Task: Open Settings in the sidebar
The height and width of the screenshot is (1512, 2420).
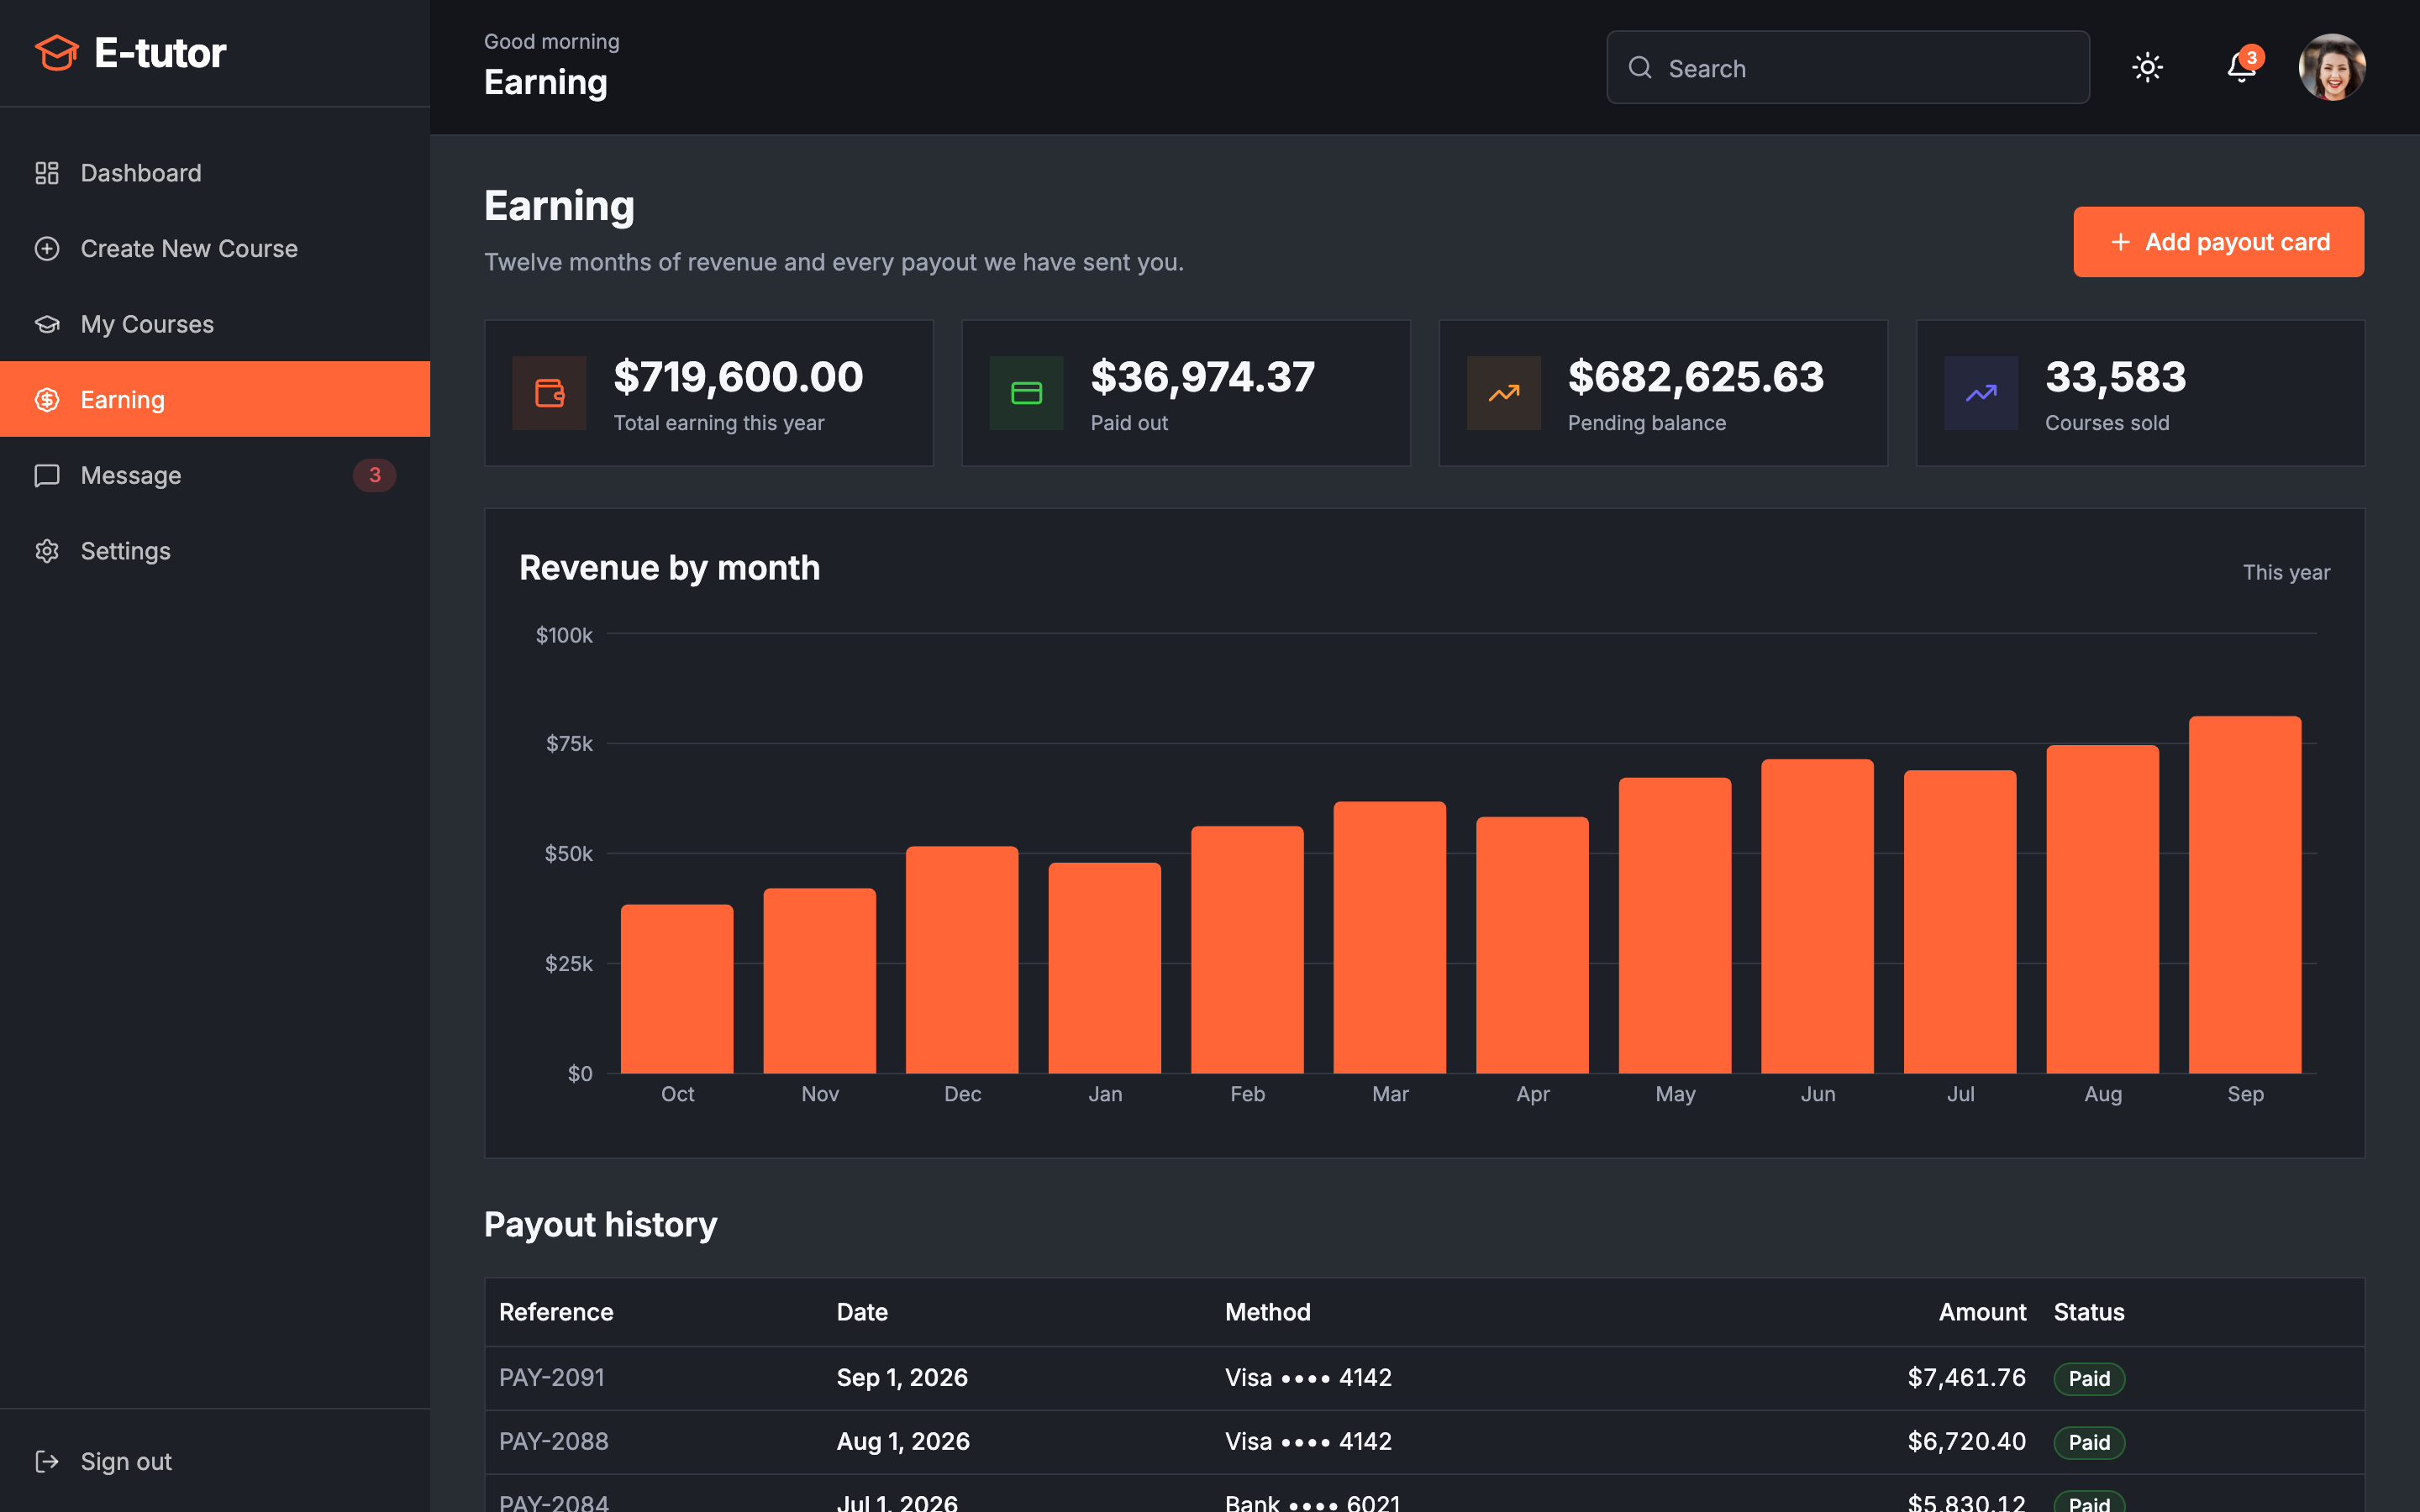Action: click(215, 551)
